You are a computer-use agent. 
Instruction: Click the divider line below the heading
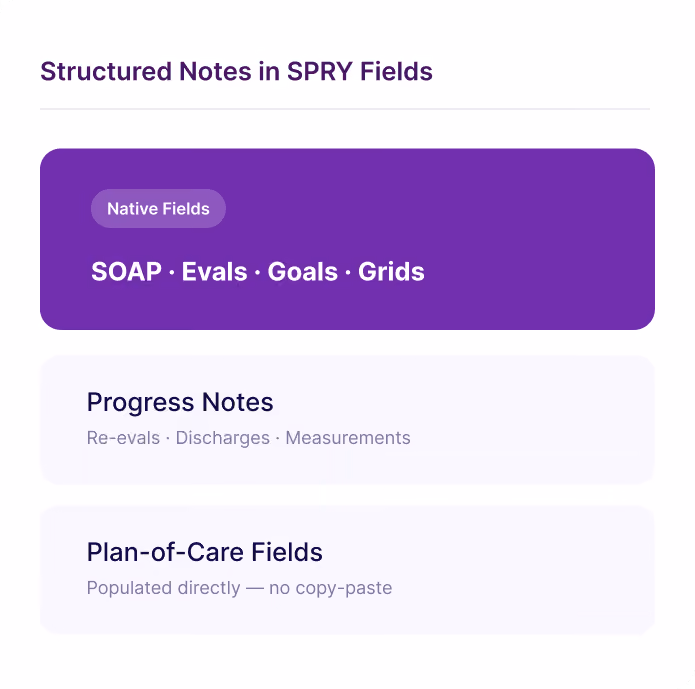(345, 109)
